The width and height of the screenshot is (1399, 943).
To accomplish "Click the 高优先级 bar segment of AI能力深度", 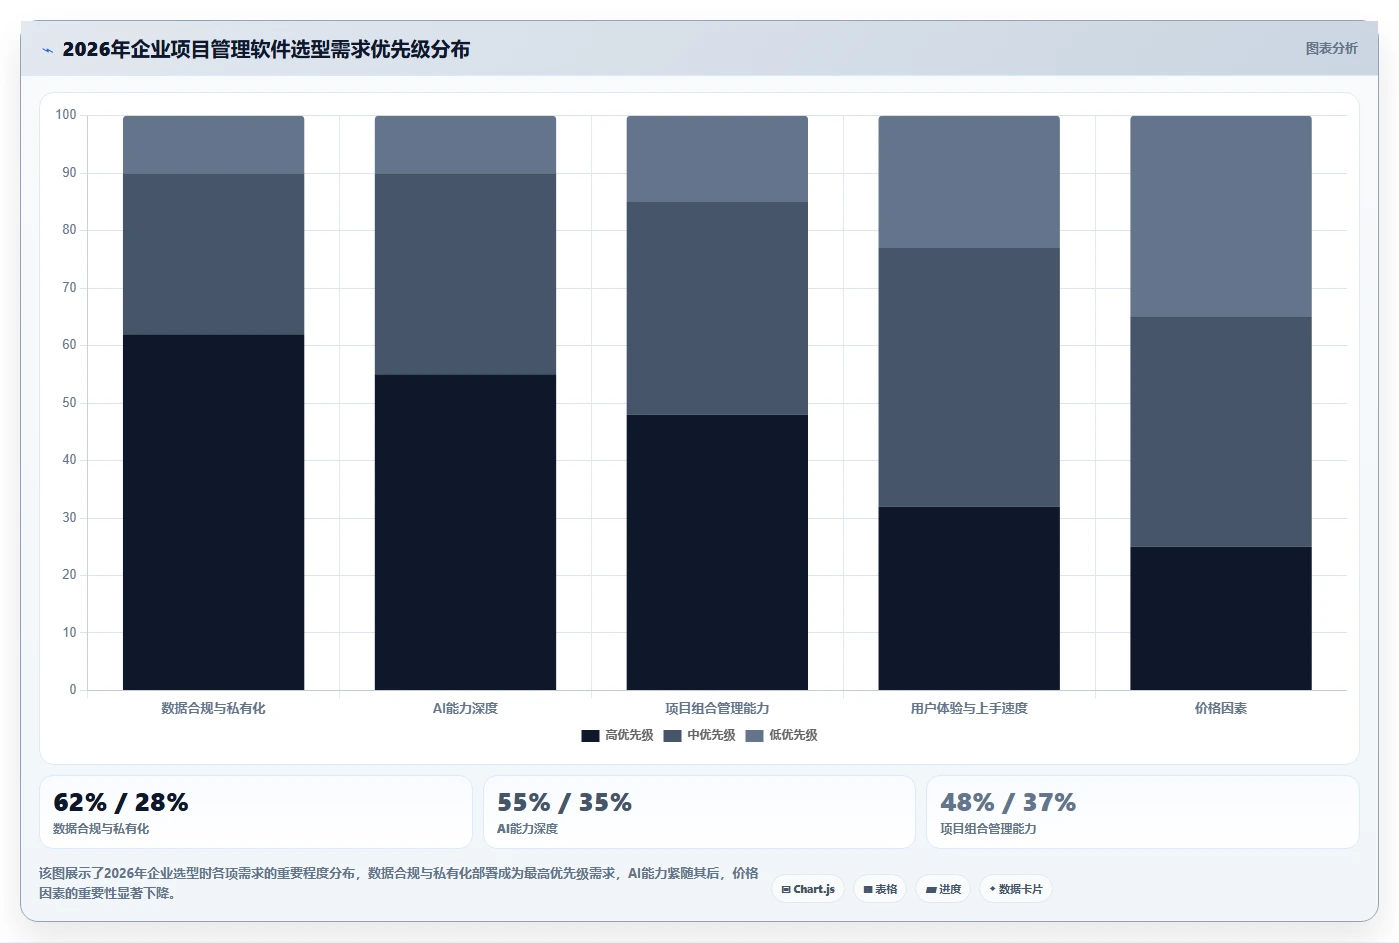I will click(x=465, y=532).
